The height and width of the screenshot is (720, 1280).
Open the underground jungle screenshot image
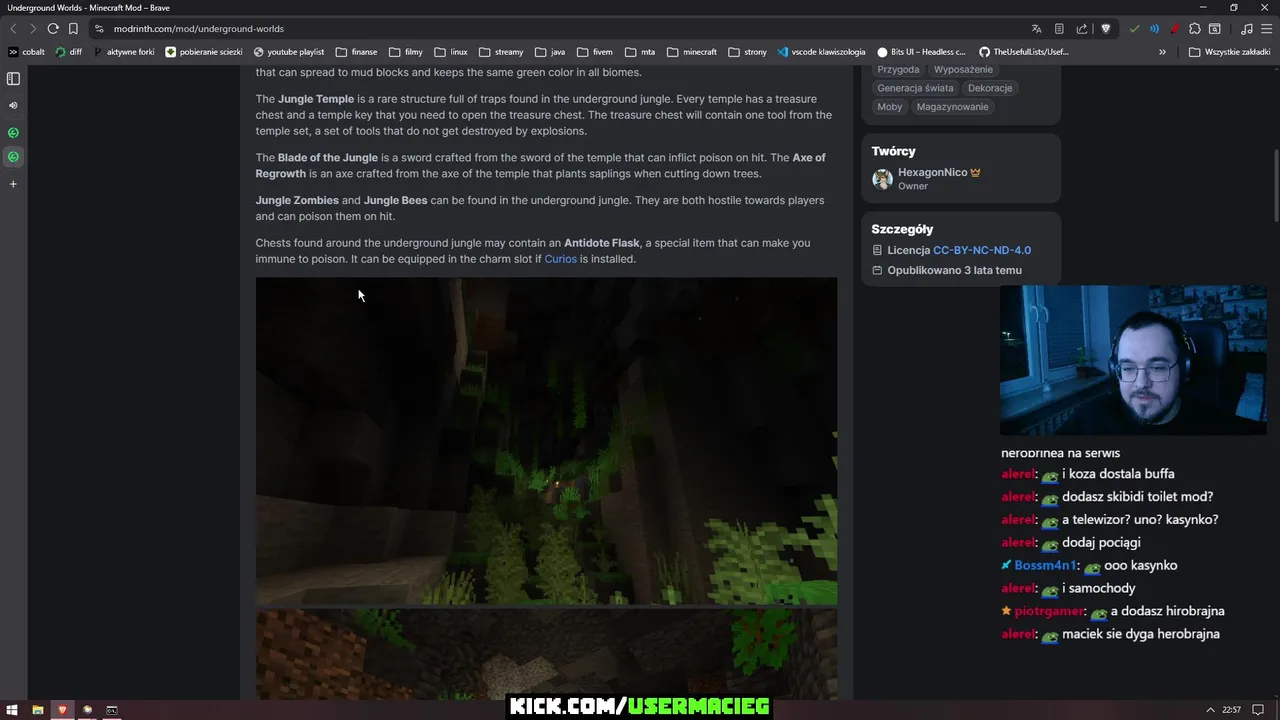pos(546,441)
